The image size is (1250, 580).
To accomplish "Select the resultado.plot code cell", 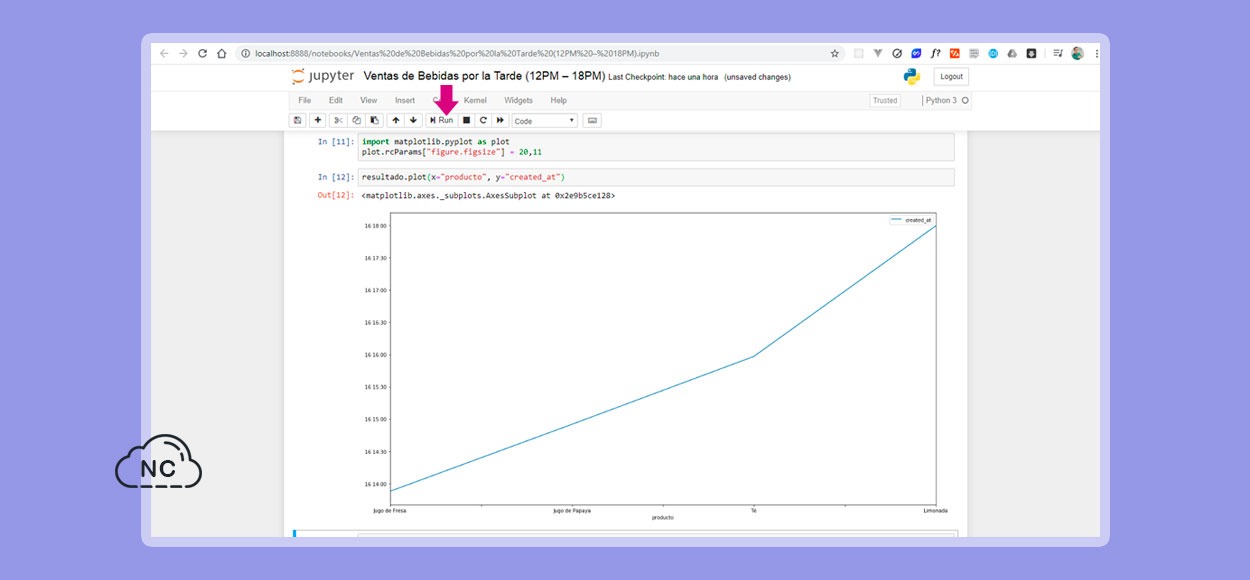I will 655,177.
